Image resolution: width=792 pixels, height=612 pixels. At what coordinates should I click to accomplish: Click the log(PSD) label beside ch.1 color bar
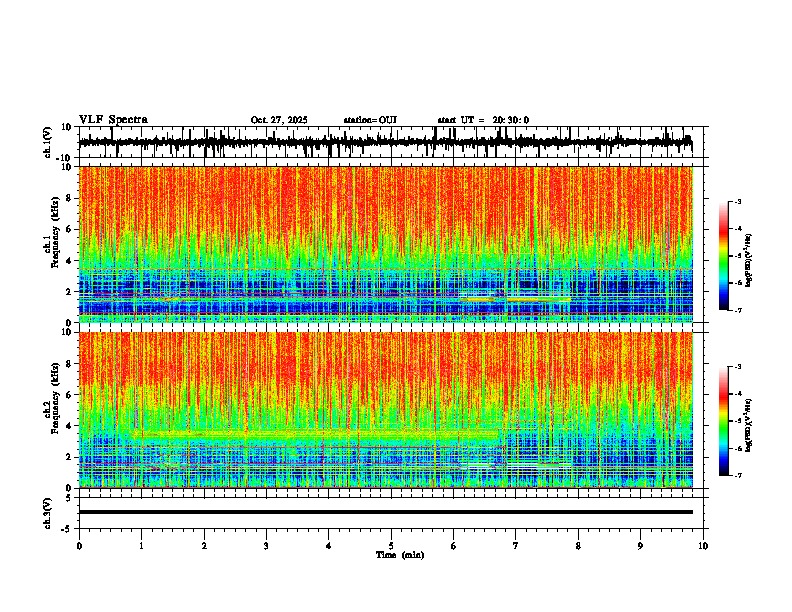[749, 261]
